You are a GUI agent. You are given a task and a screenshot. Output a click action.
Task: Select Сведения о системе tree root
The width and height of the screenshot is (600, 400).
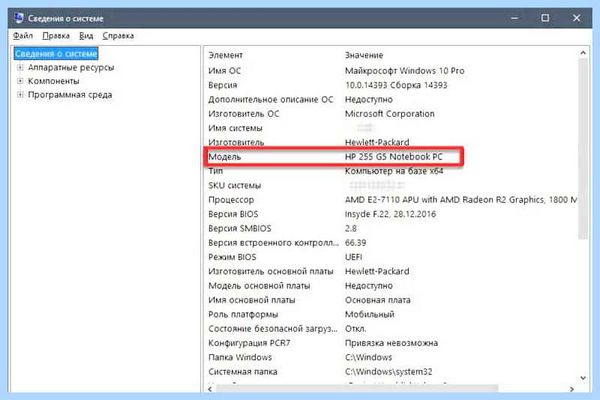[56, 54]
